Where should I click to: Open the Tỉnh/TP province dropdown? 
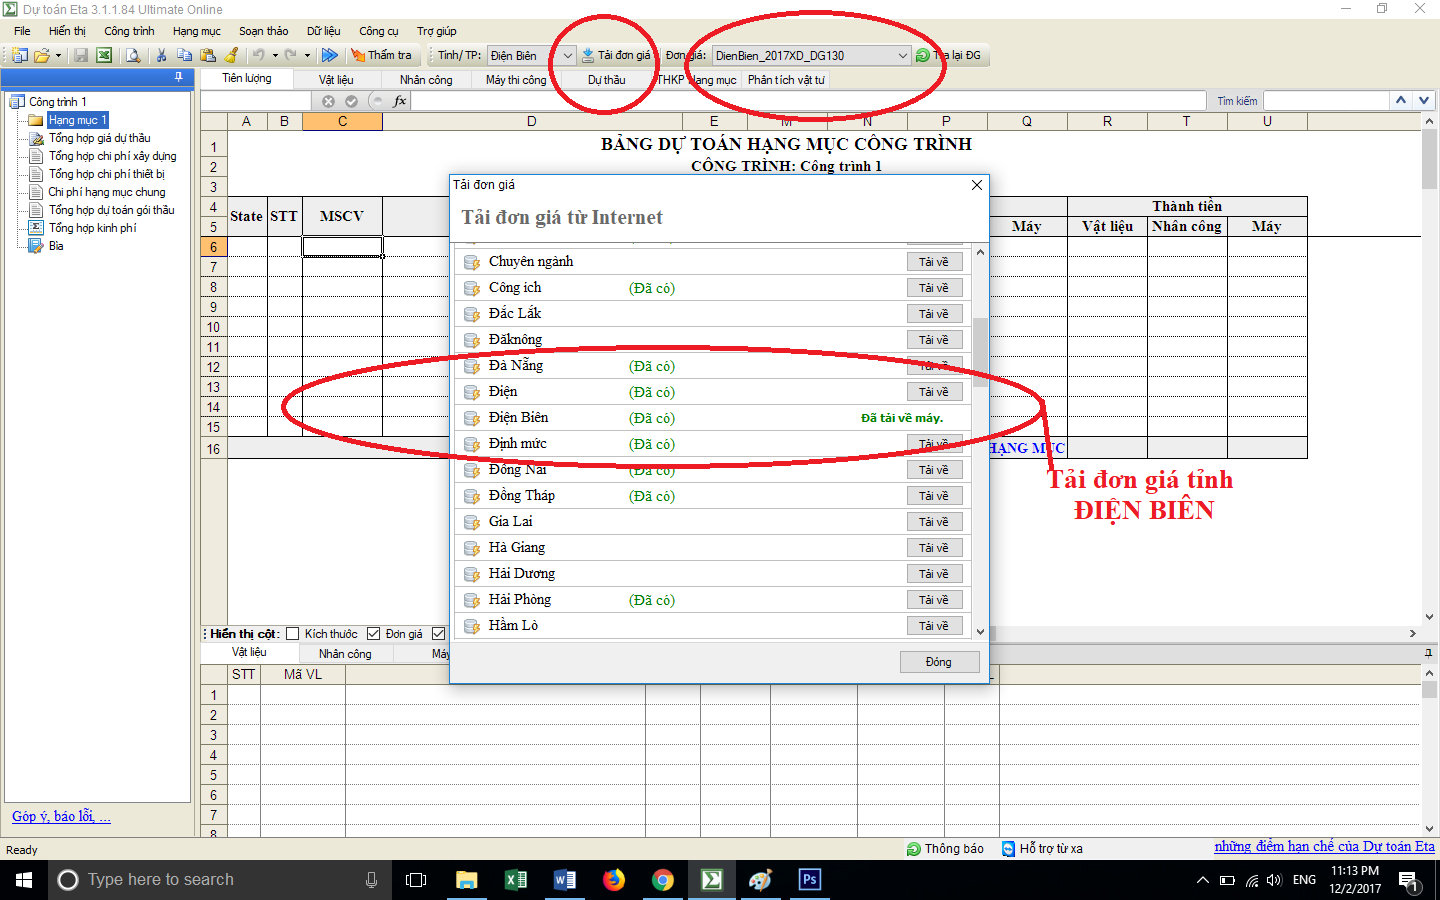click(567, 56)
